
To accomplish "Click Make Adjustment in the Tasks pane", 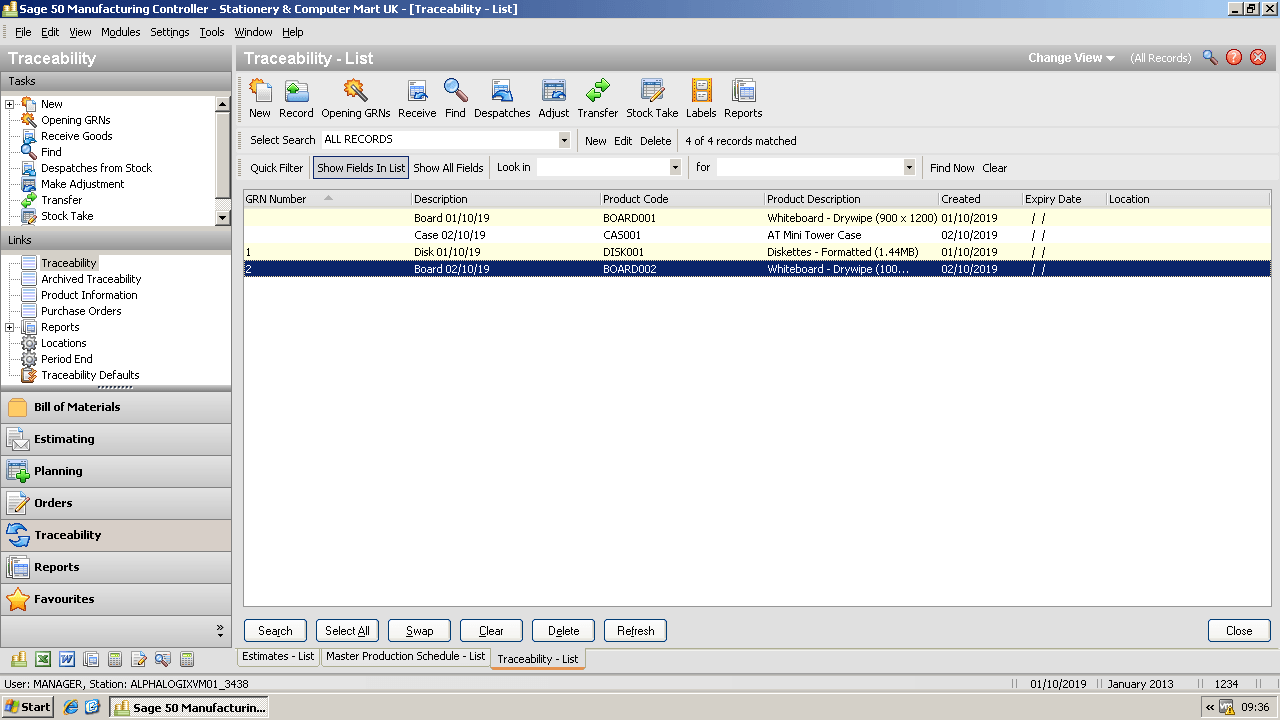I will pyautogui.click(x=82, y=184).
